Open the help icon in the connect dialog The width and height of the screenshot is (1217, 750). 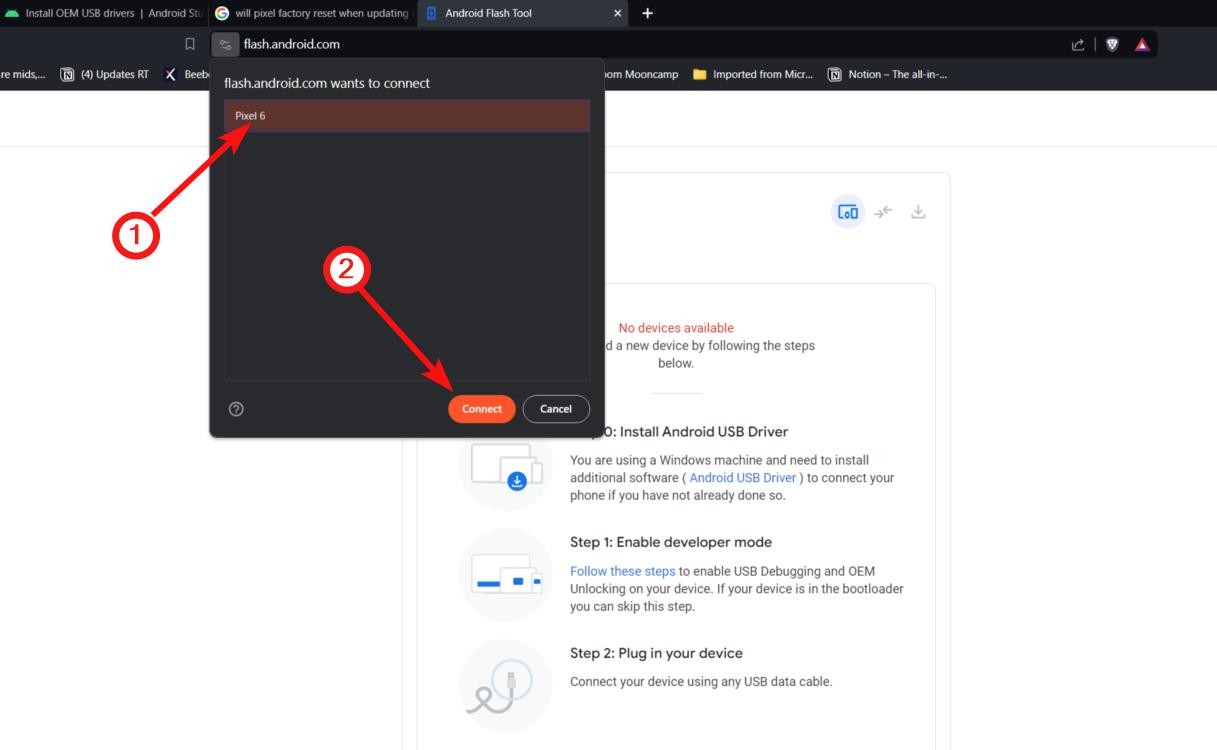[x=236, y=409]
